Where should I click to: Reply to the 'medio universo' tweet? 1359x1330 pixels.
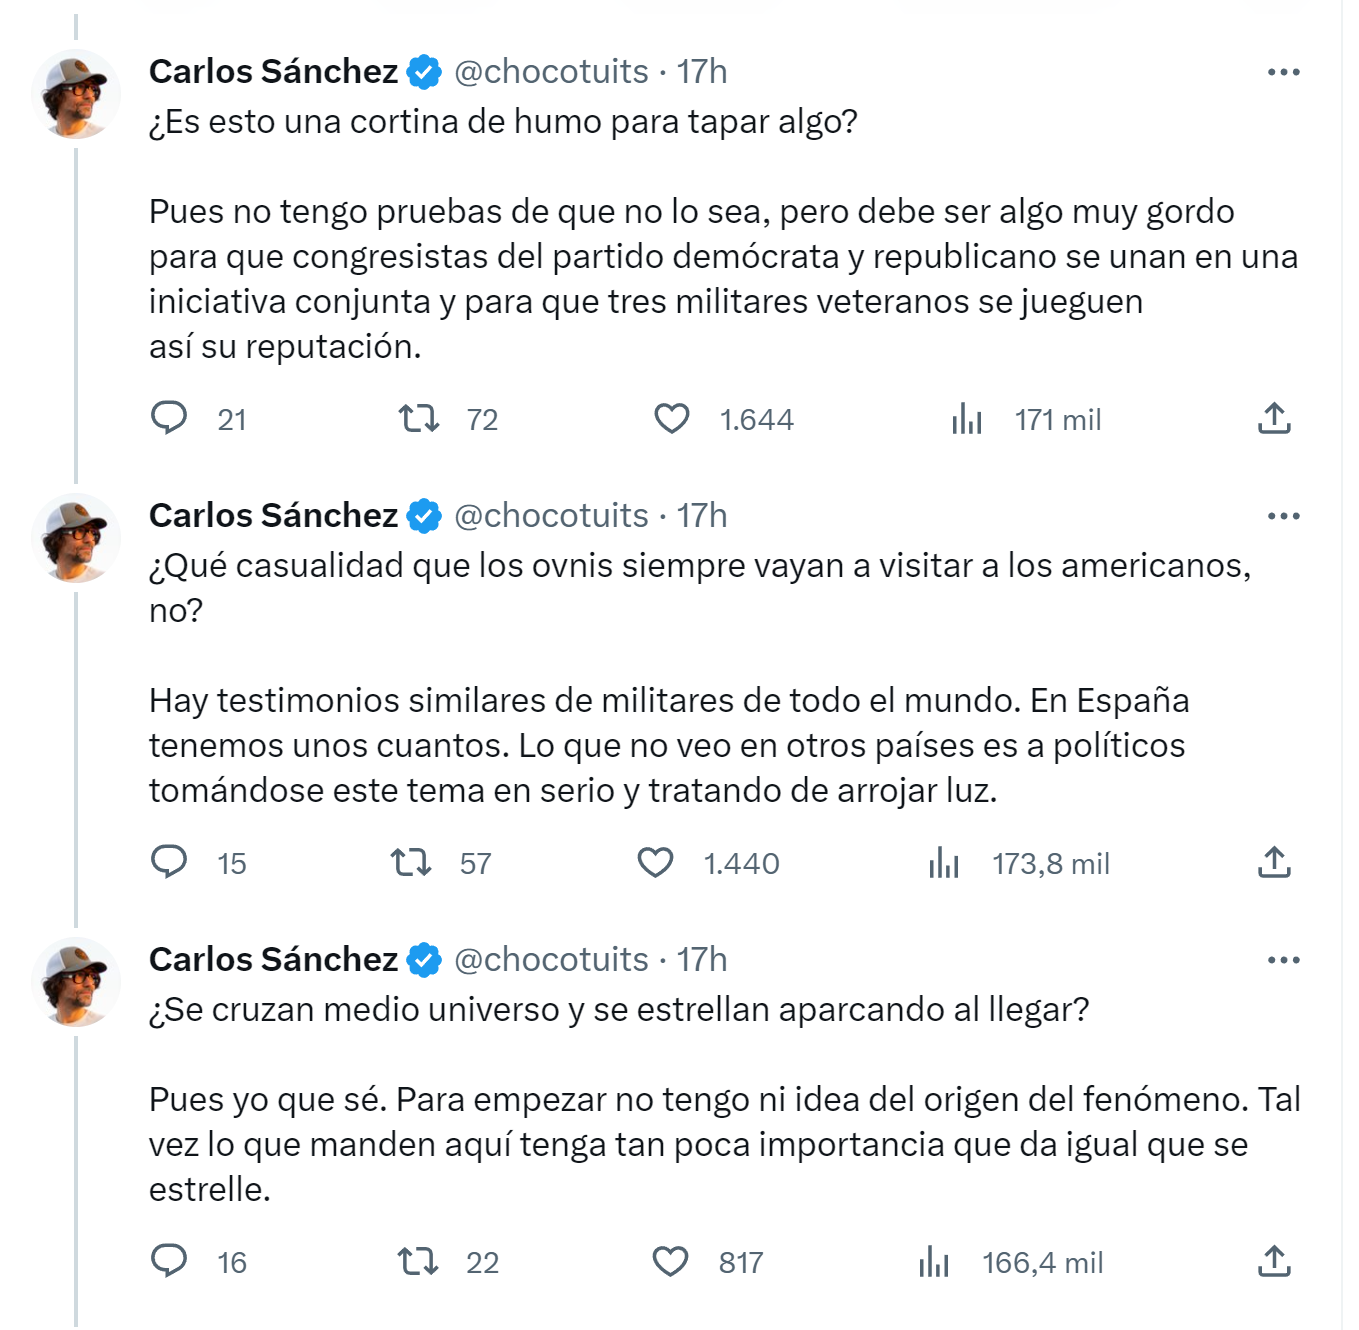coord(169,1261)
